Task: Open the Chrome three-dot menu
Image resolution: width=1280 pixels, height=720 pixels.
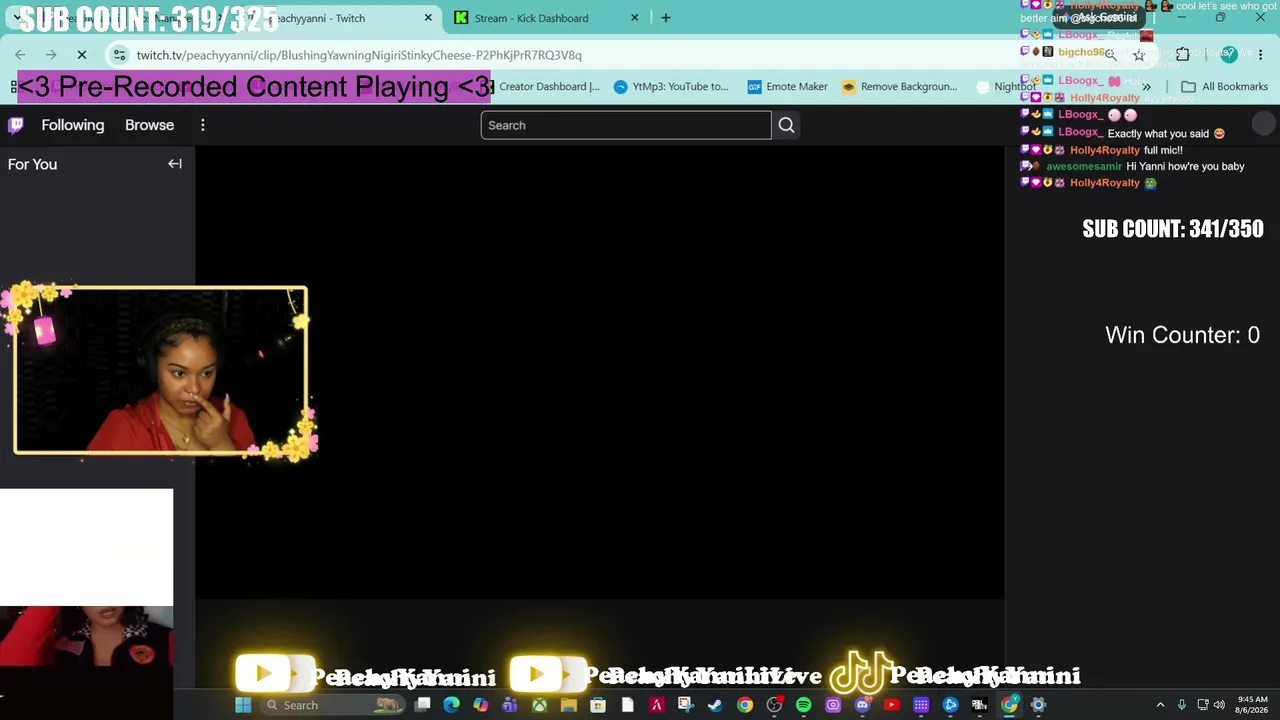Action: point(1260,55)
